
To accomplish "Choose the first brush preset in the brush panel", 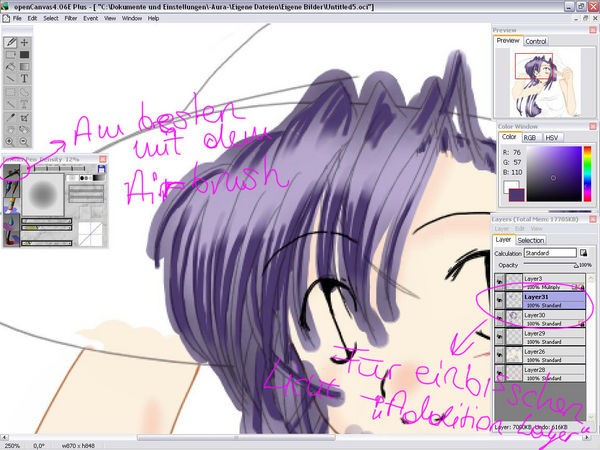I will coord(12,173).
